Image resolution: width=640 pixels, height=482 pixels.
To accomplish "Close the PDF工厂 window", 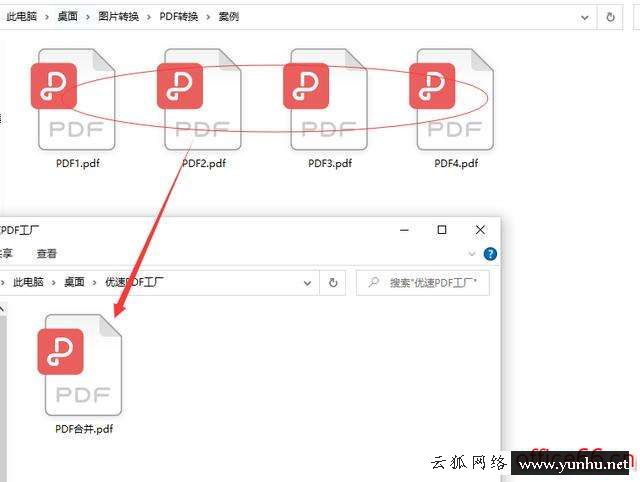I will (480, 230).
